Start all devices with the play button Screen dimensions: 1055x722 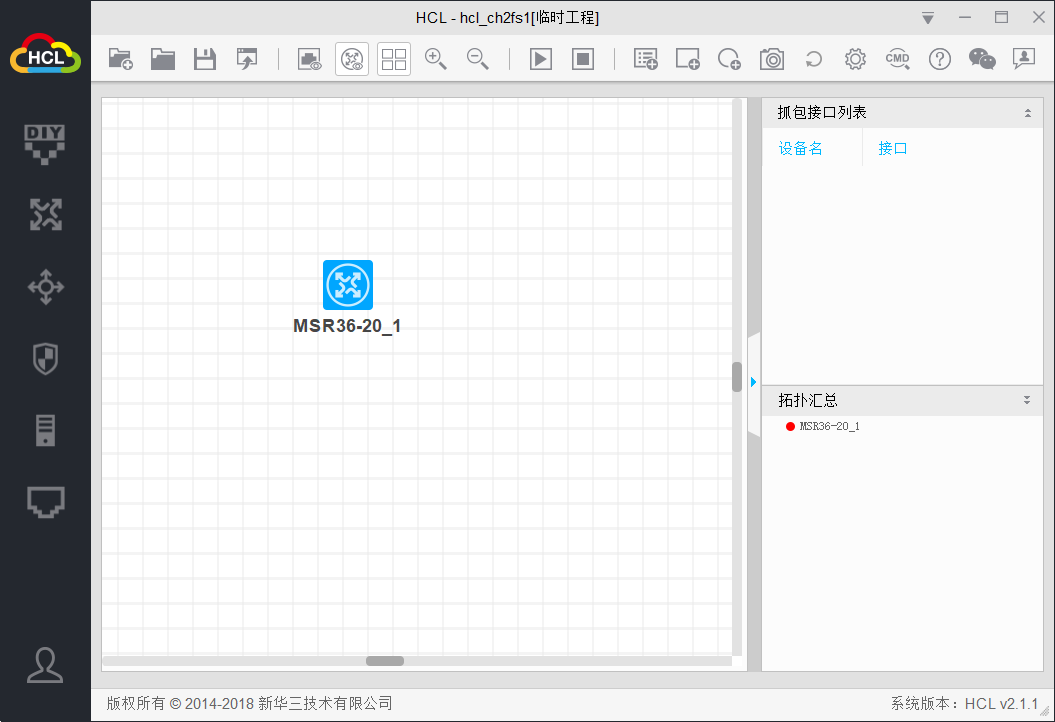(541, 59)
